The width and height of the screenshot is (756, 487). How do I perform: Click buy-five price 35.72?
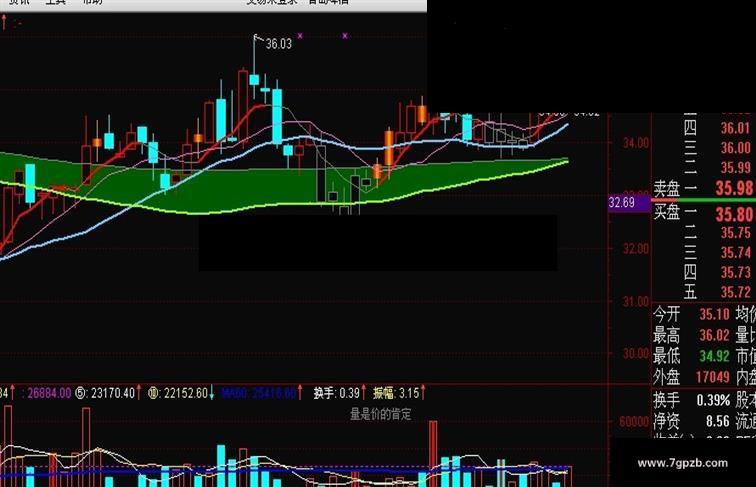(x=736, y=292)
